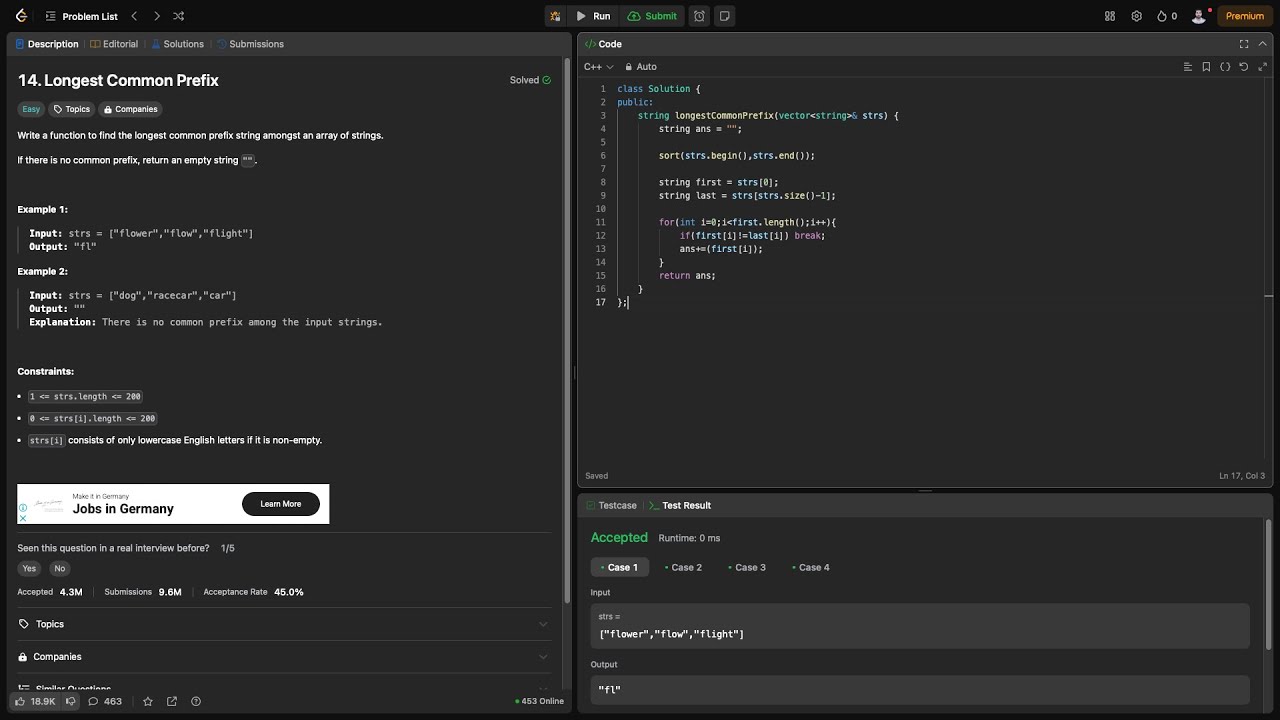Switch to the Submissions tab
The image size is (1280, 720).
pos(250,44)
